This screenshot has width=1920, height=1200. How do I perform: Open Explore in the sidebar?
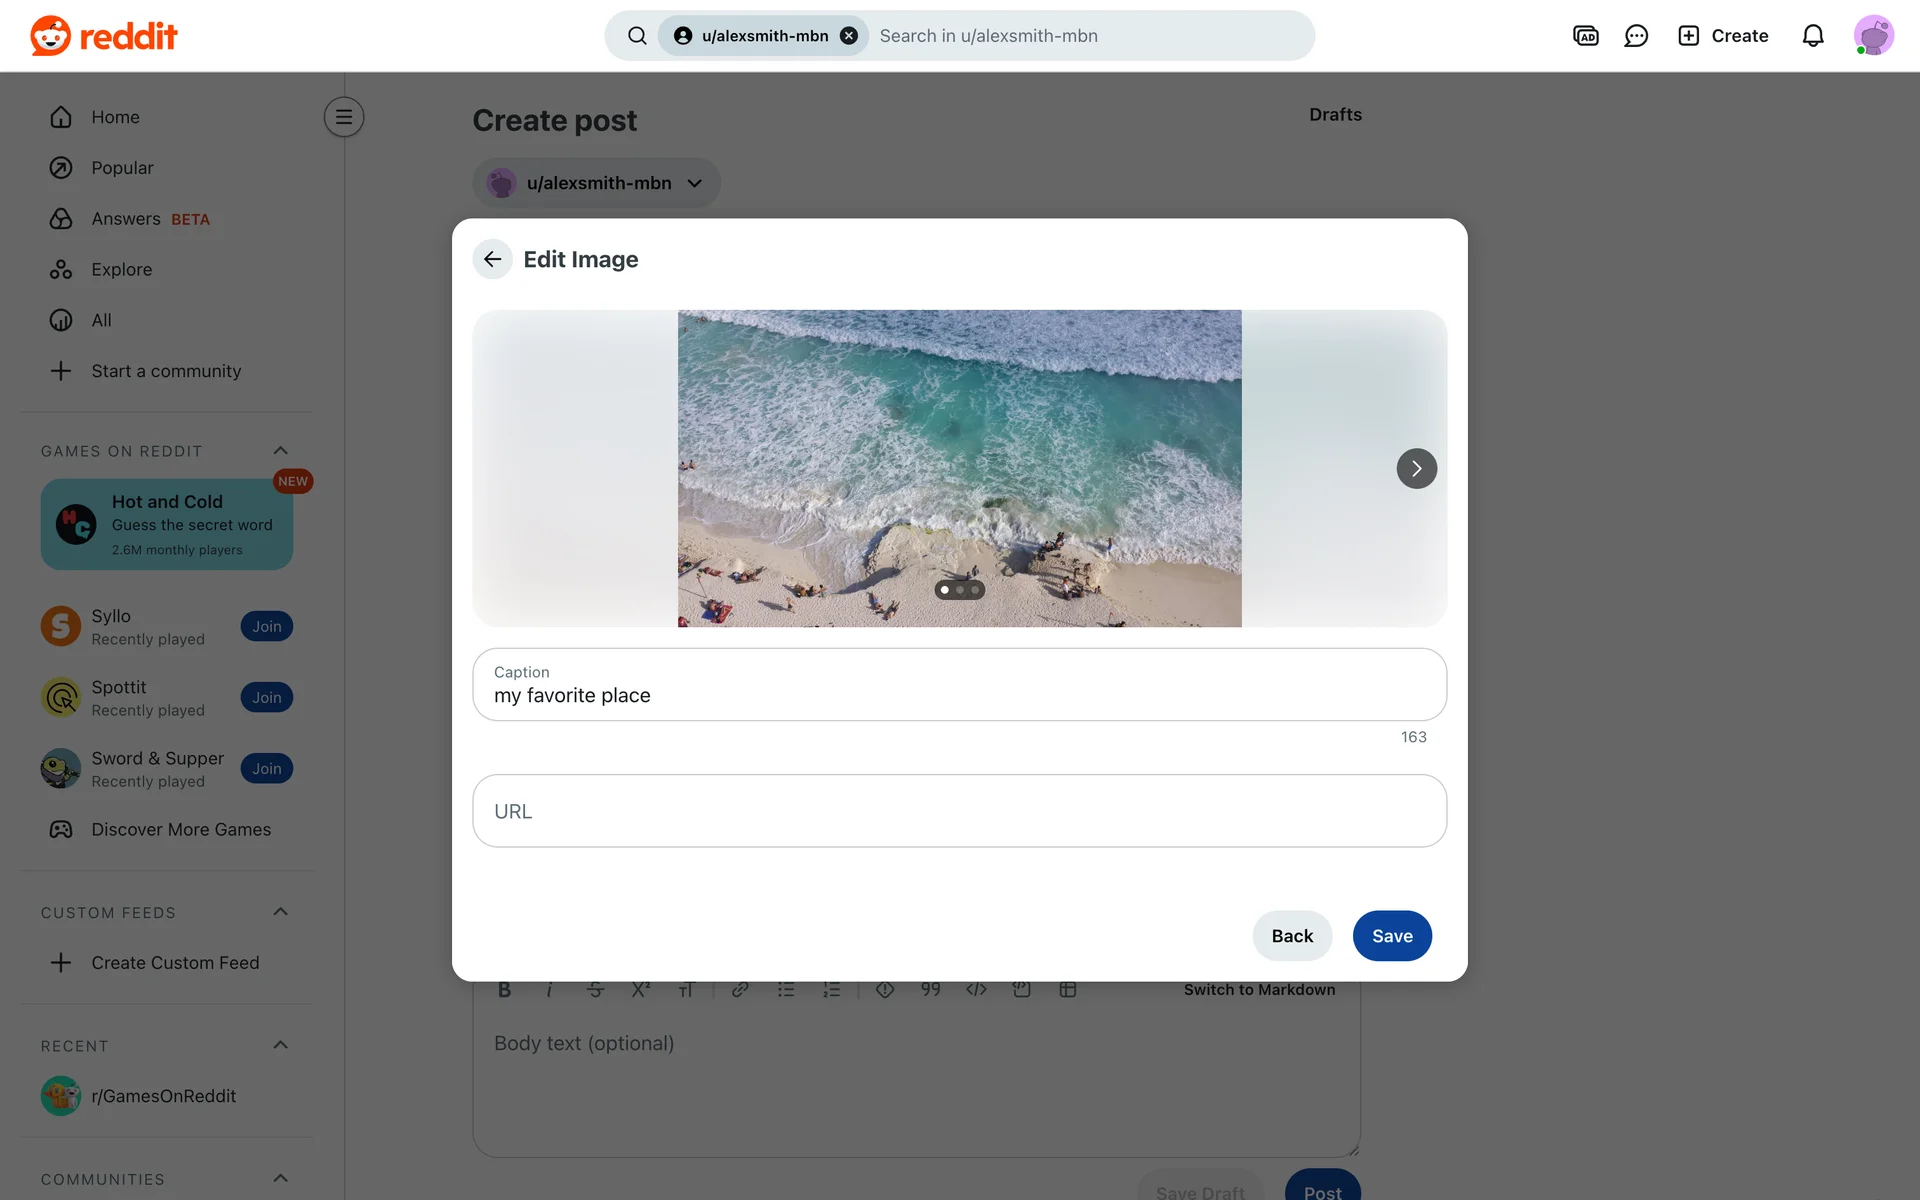click(121, 270)
